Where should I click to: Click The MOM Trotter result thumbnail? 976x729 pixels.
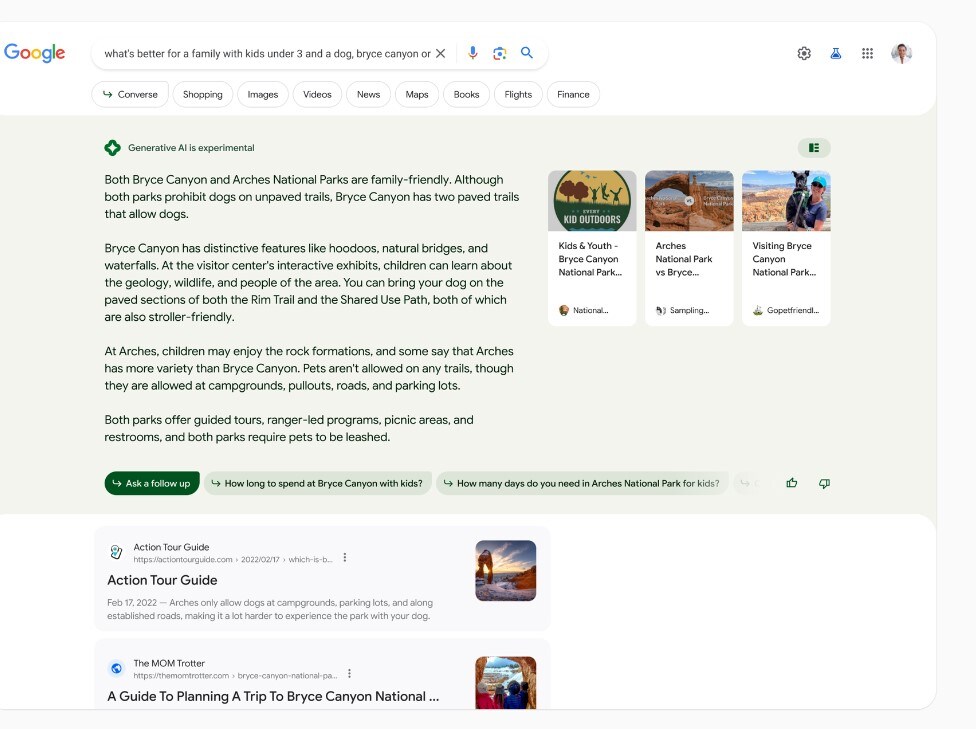click(505, 683)
